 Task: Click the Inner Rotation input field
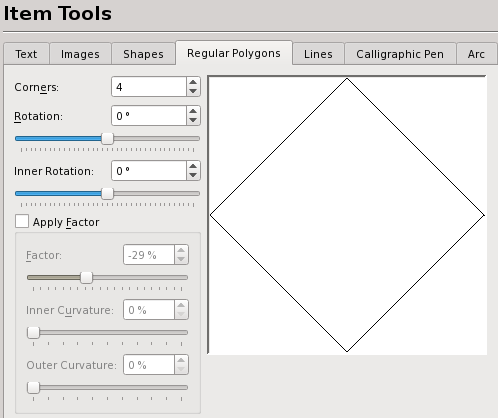coord(149,171)
